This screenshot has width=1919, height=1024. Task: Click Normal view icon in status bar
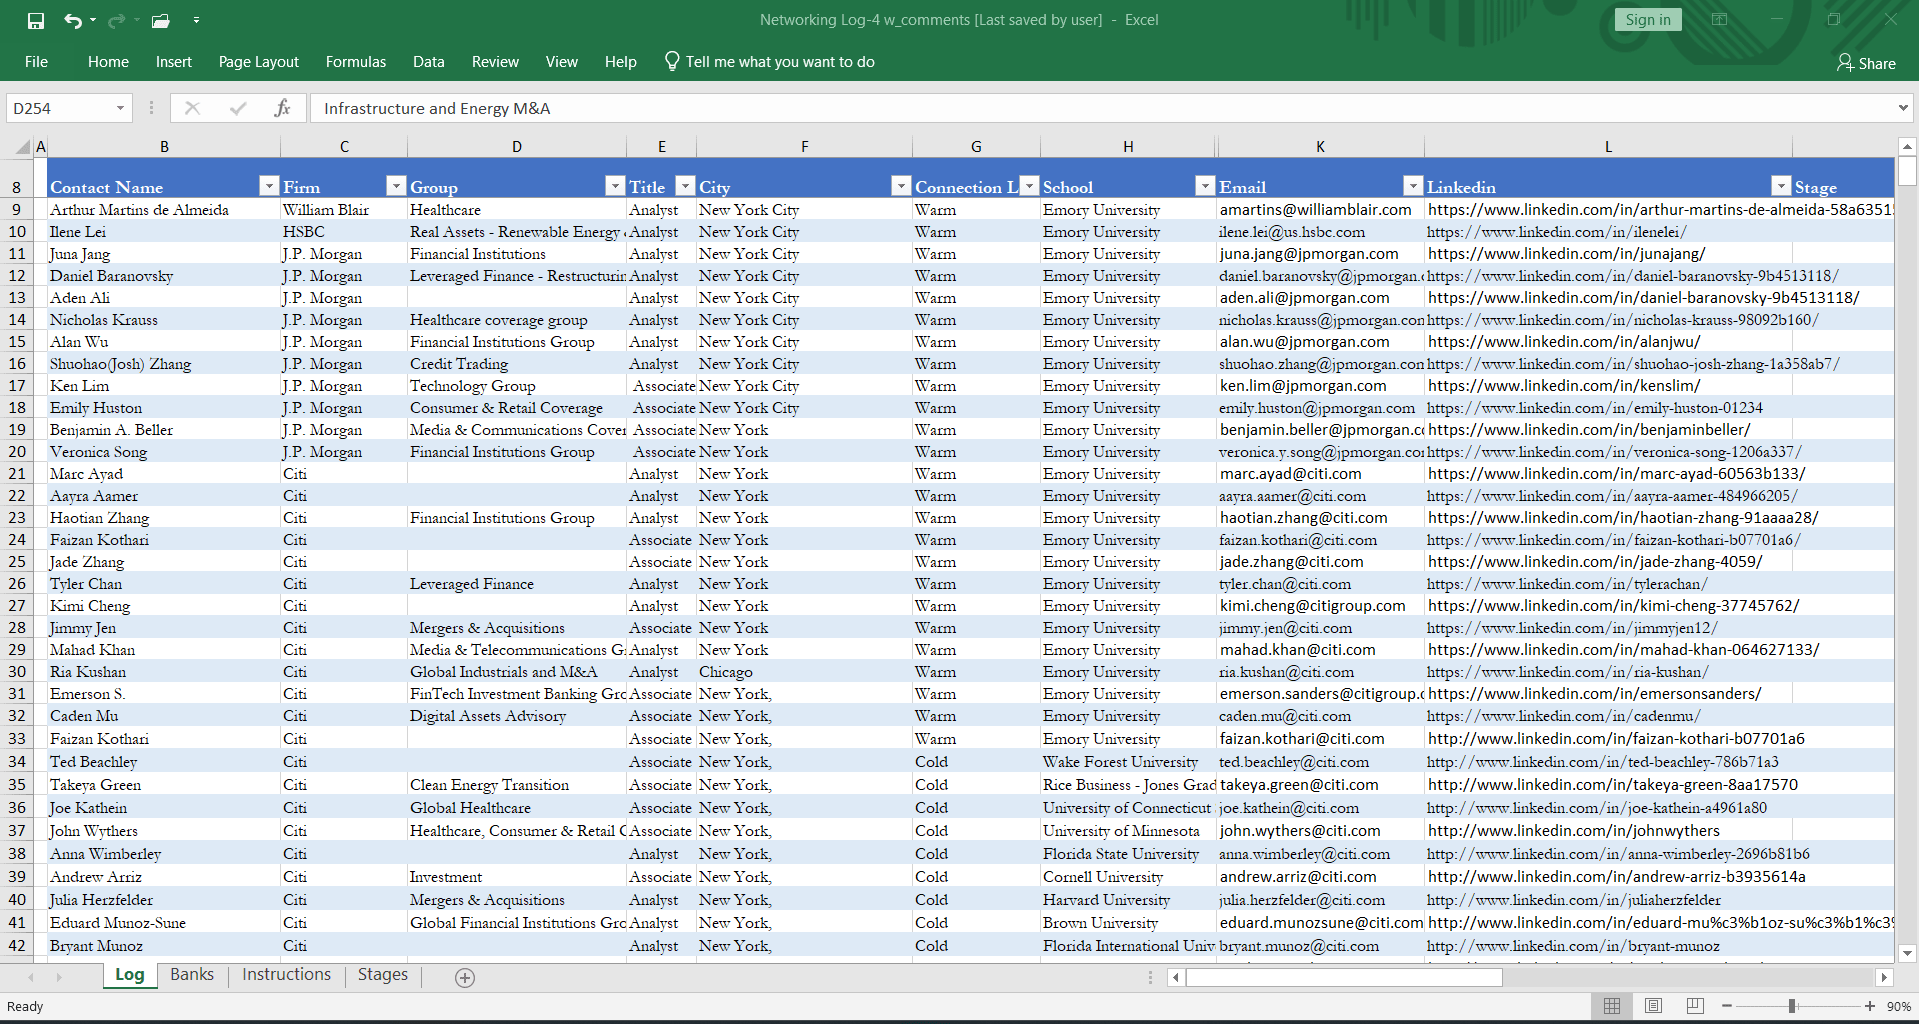(1612, 1006)
